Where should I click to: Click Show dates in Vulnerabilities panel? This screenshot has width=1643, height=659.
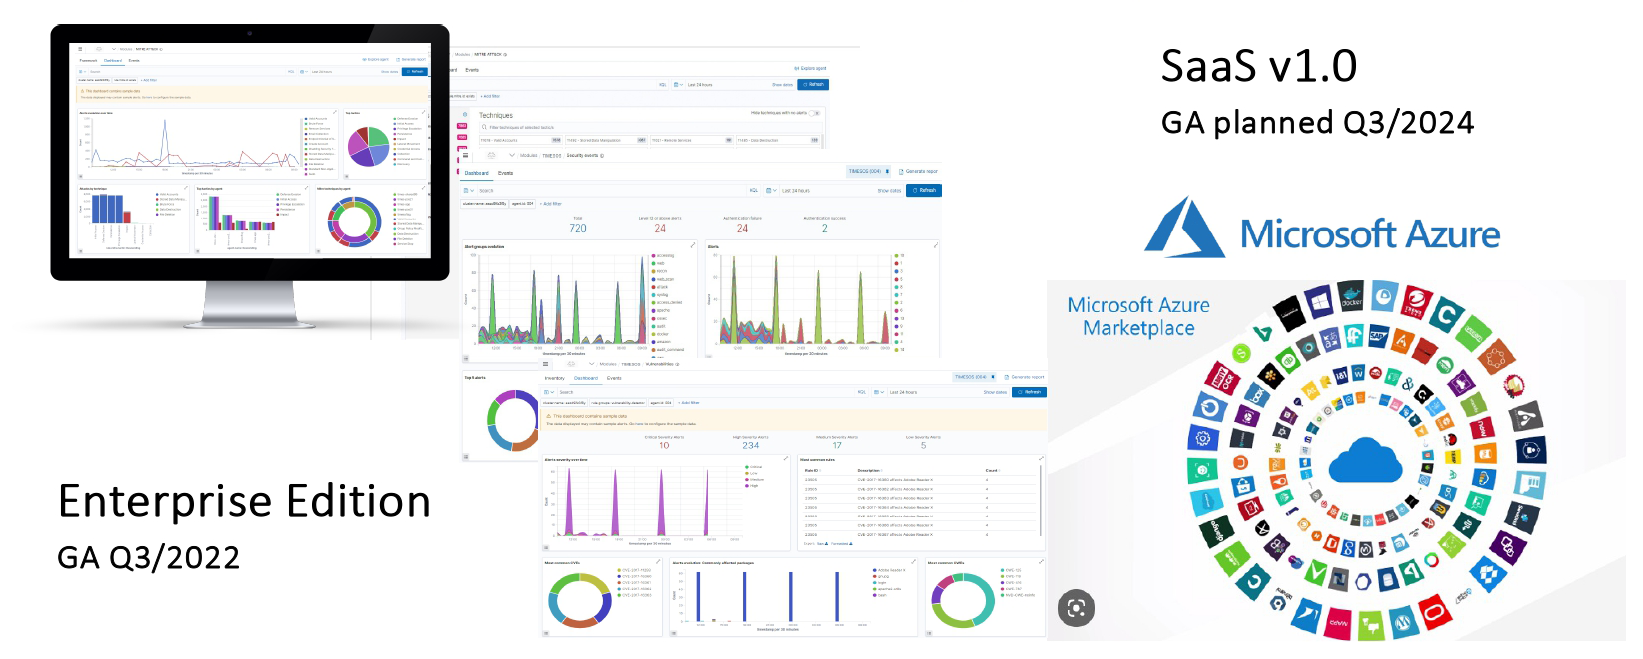pyautogui.click(x=994, y=392)
